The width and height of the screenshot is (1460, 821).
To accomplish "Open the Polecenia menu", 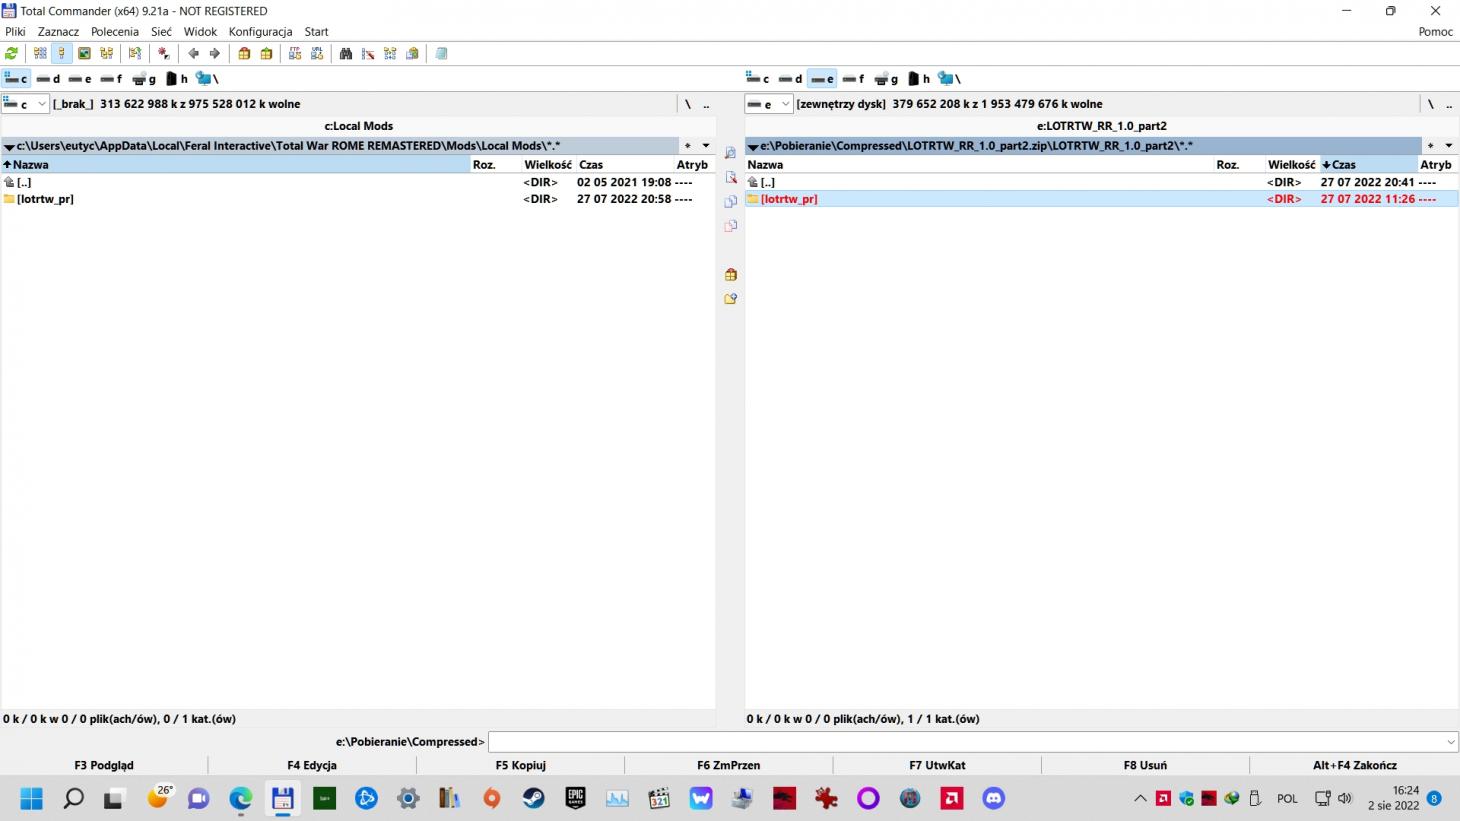I will [x=114, y=32].
